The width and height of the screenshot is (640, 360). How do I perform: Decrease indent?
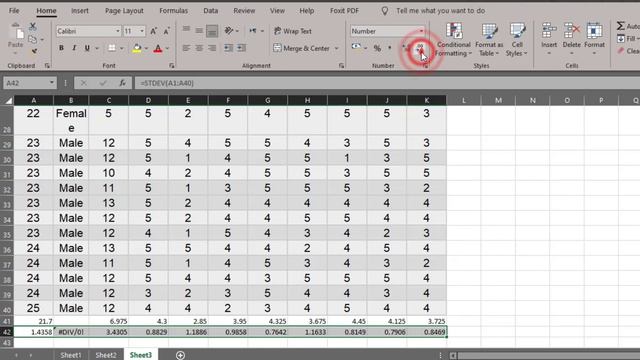tap(229, 48)
